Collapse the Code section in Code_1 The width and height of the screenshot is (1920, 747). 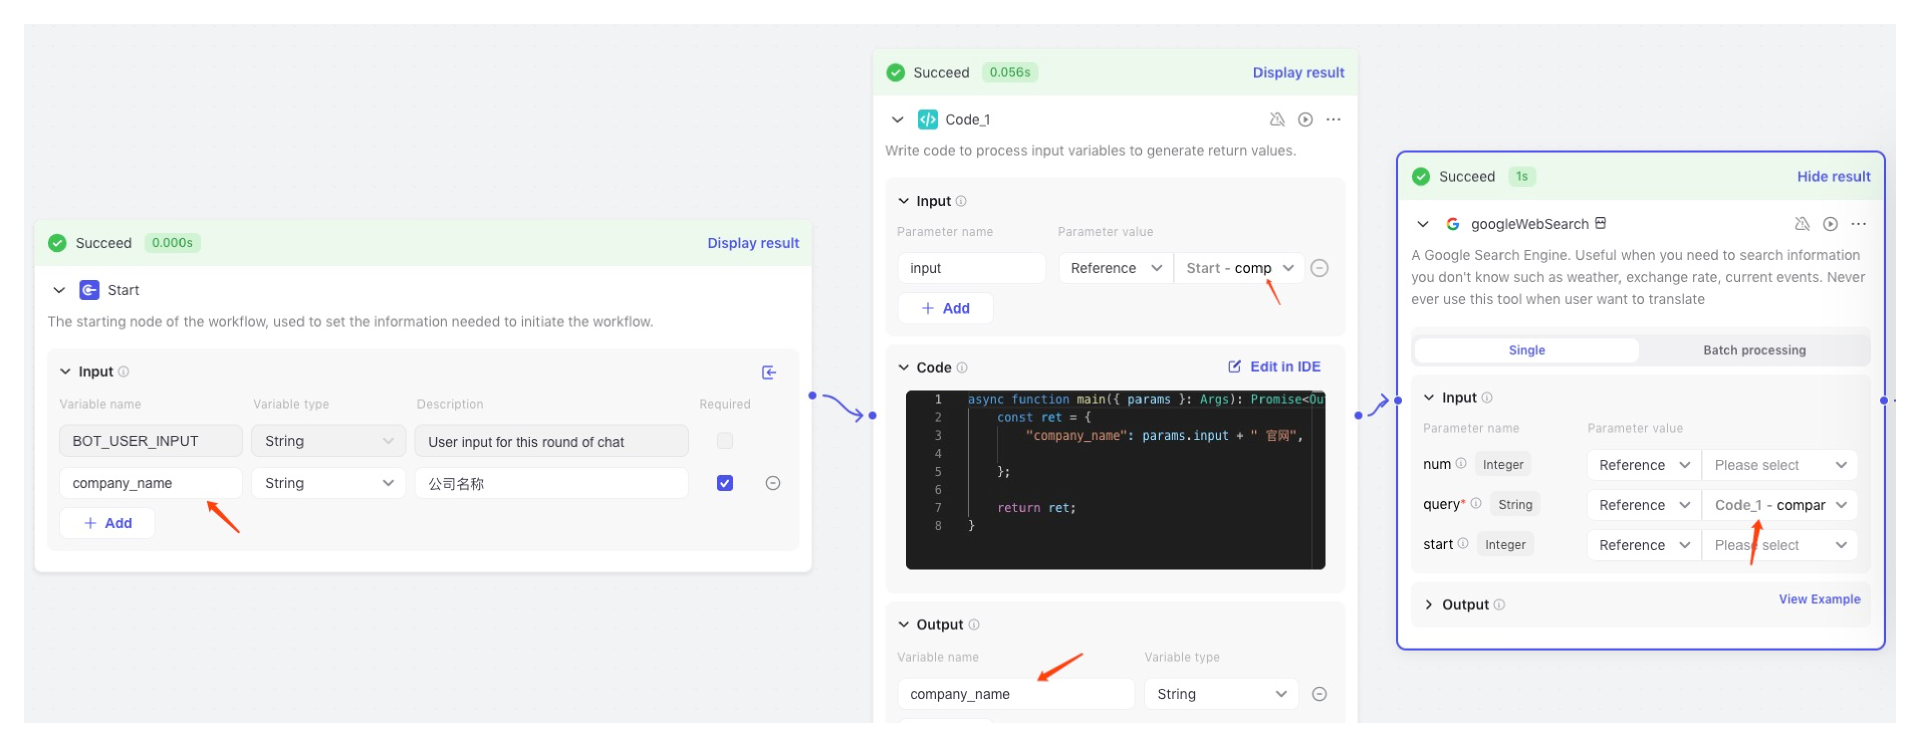pyautogui.click(x=904, y=368)
